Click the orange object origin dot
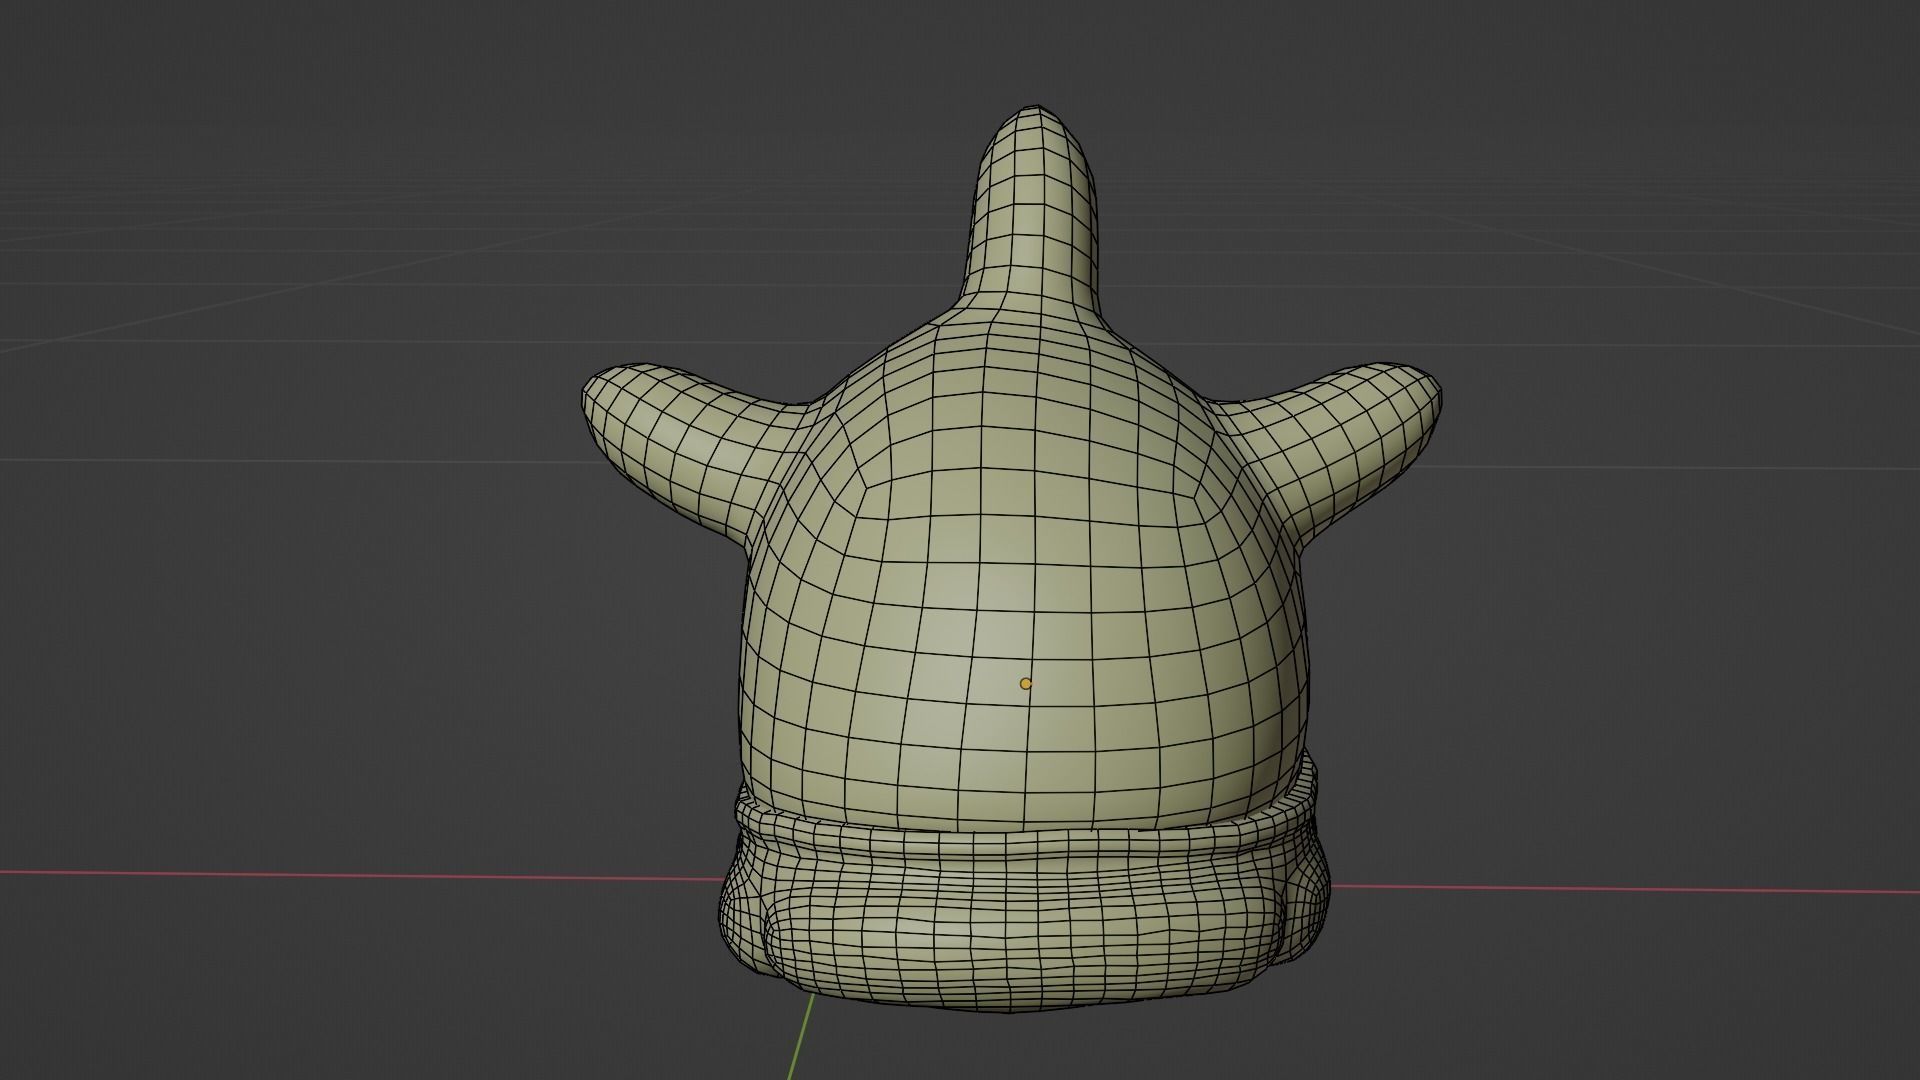The width and height of the screenshot is (1920, 1080). pyautogui.click(x=1025, y=684)
